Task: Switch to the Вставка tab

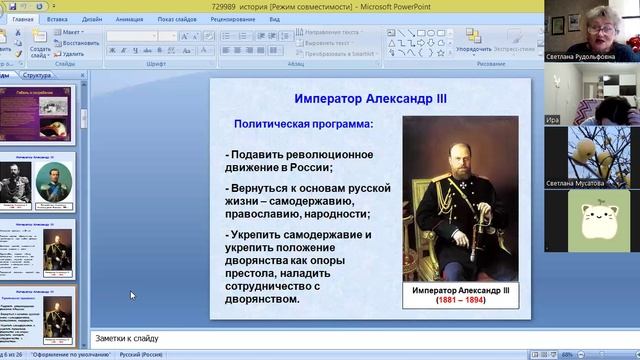Action: pos(57,19)
